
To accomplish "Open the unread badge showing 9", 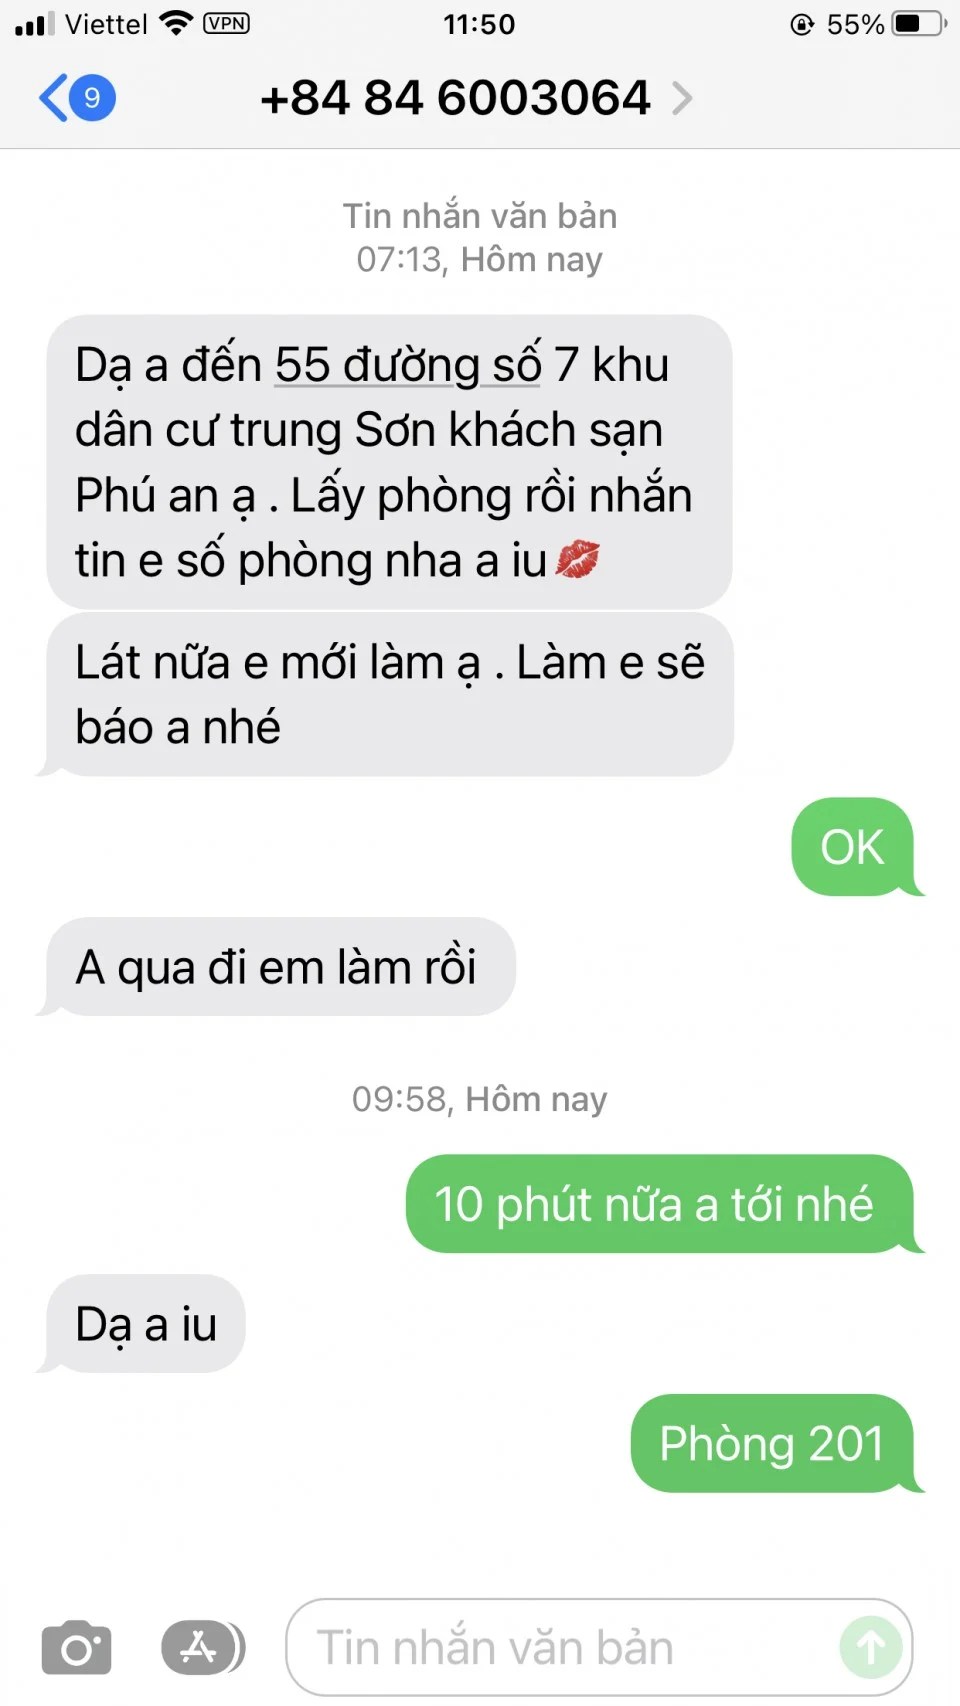I will pyautogui.click(x=93, y=97).
